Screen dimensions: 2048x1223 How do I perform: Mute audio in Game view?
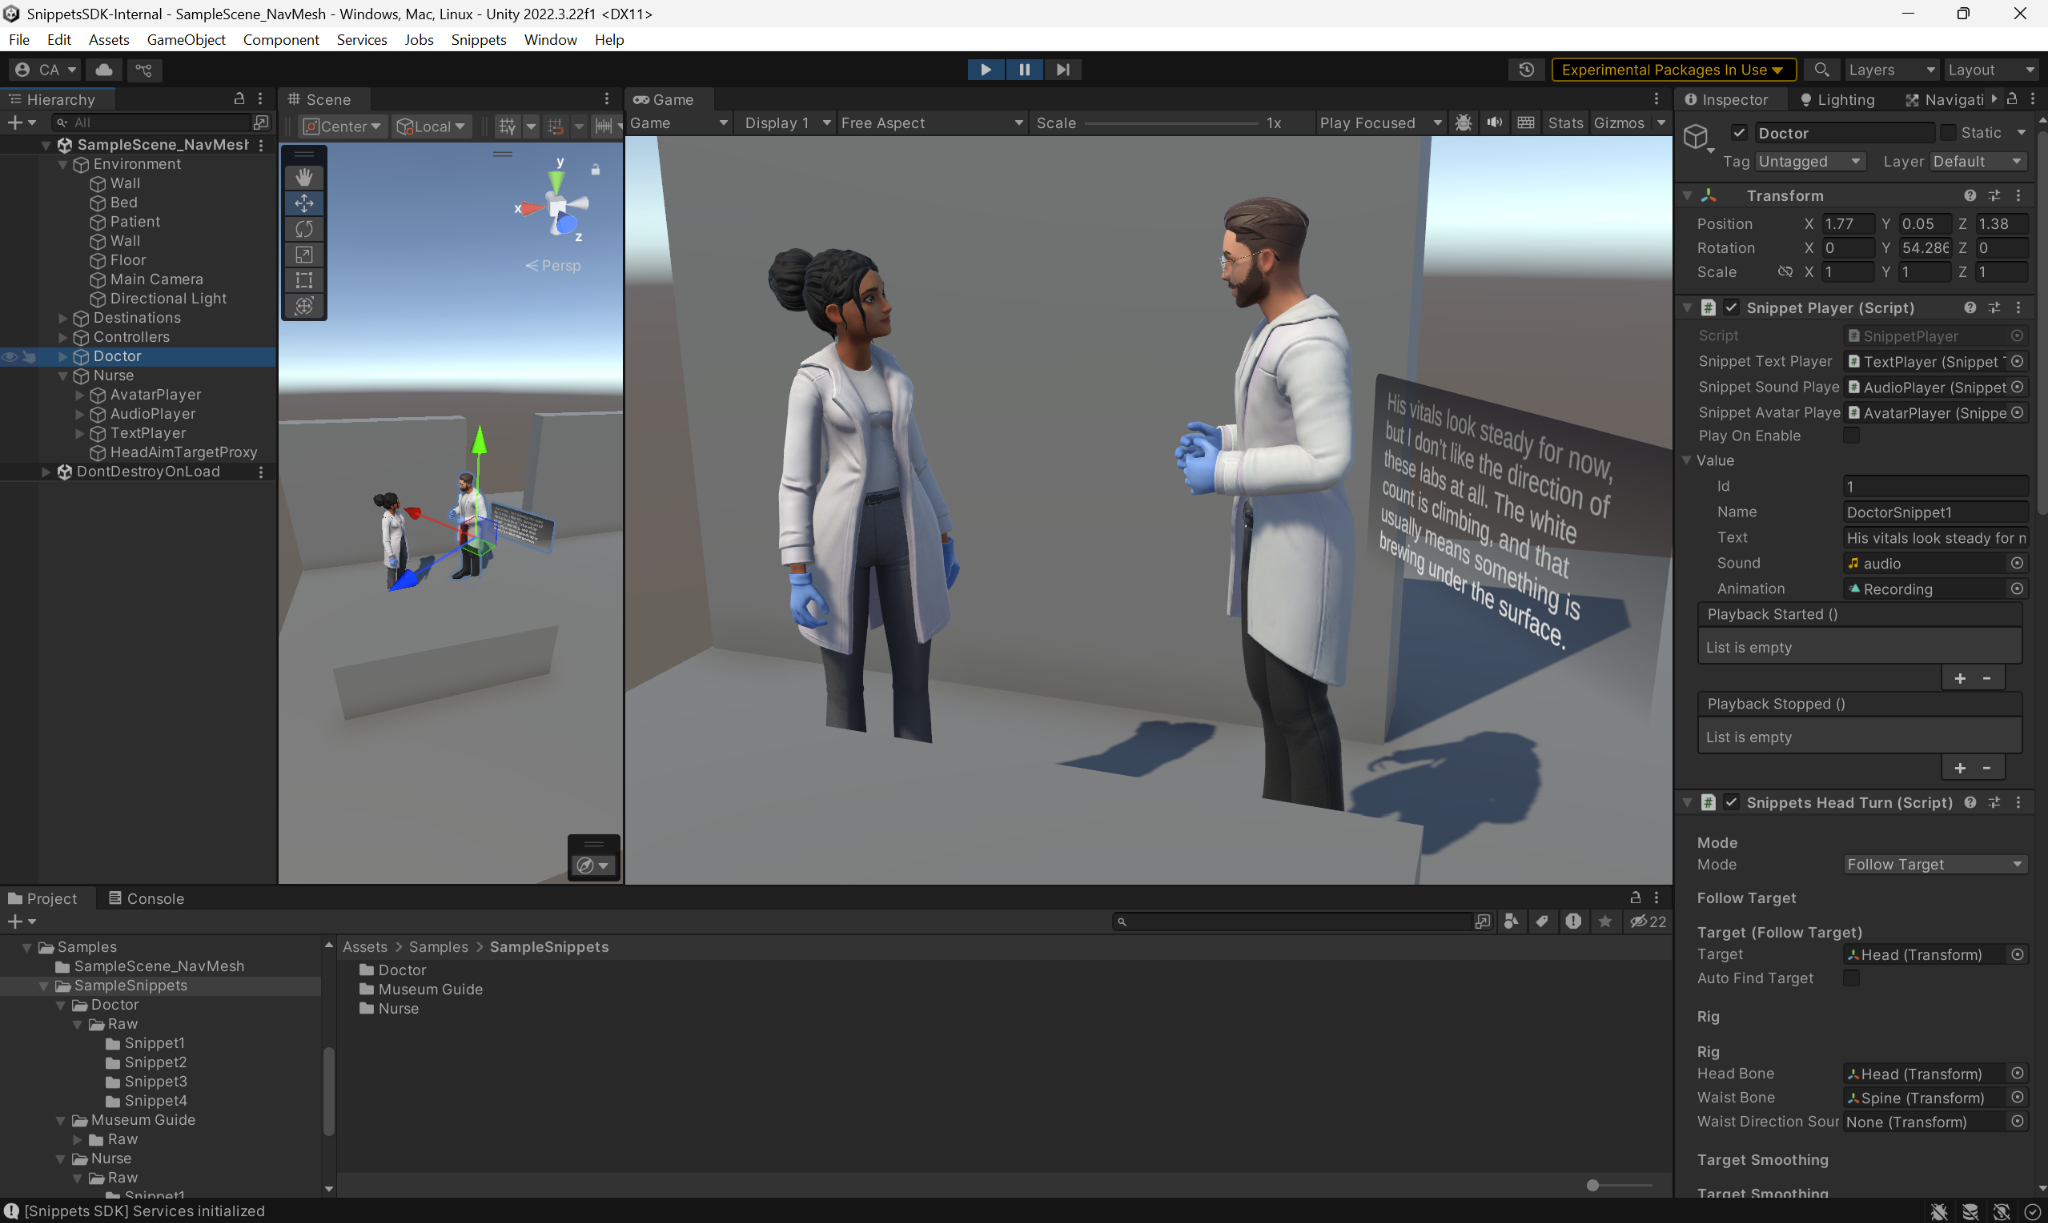pos(1494,123)
